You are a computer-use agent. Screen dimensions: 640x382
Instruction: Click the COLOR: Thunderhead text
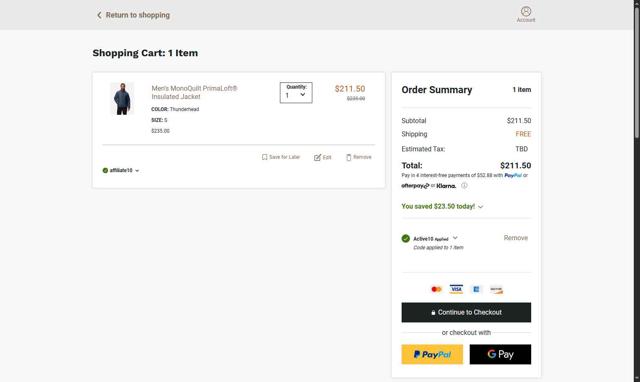click(x=175, y=109)
